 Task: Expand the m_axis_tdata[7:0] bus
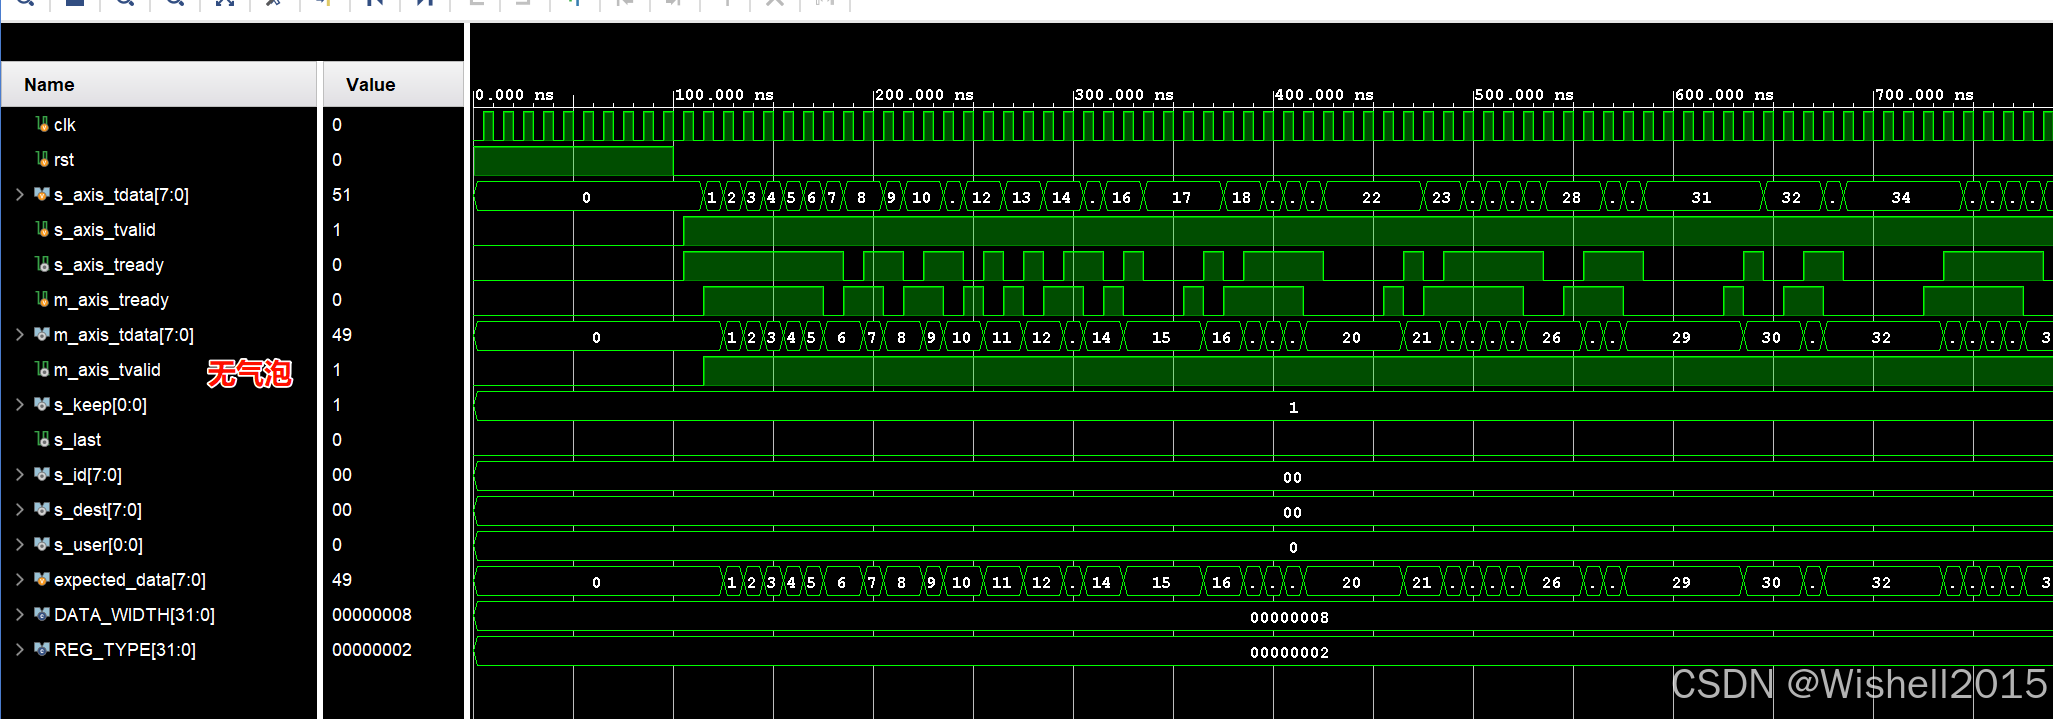(19, 334)
